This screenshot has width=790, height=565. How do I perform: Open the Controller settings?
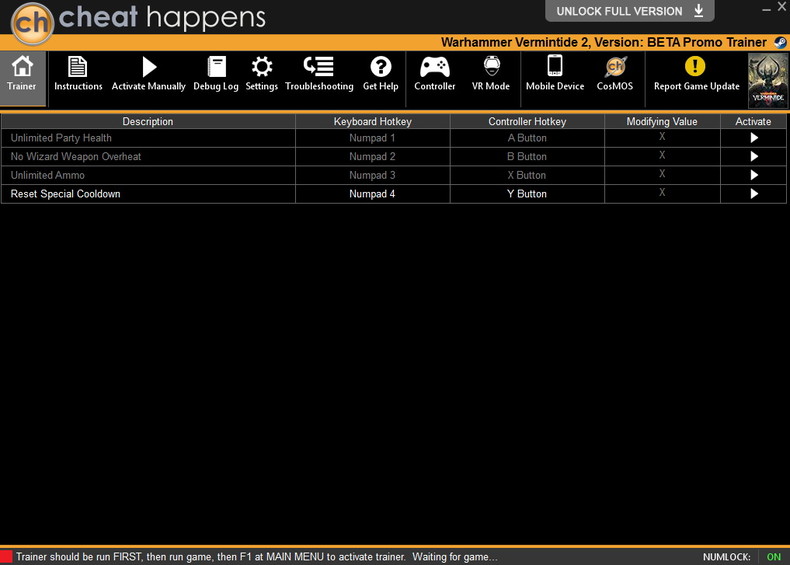(x=434, y=74)
